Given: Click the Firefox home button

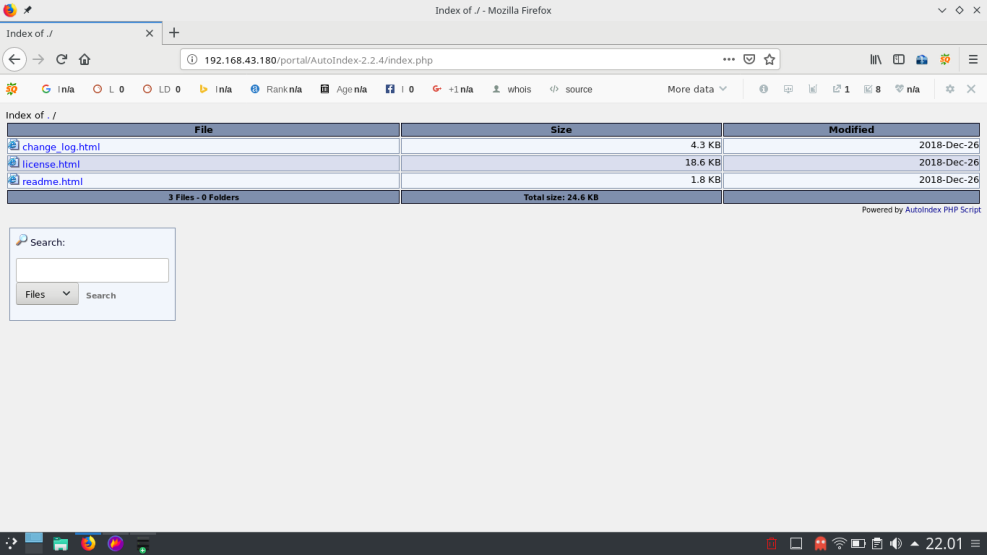Looking at the screenshot, I should (84, 59).
